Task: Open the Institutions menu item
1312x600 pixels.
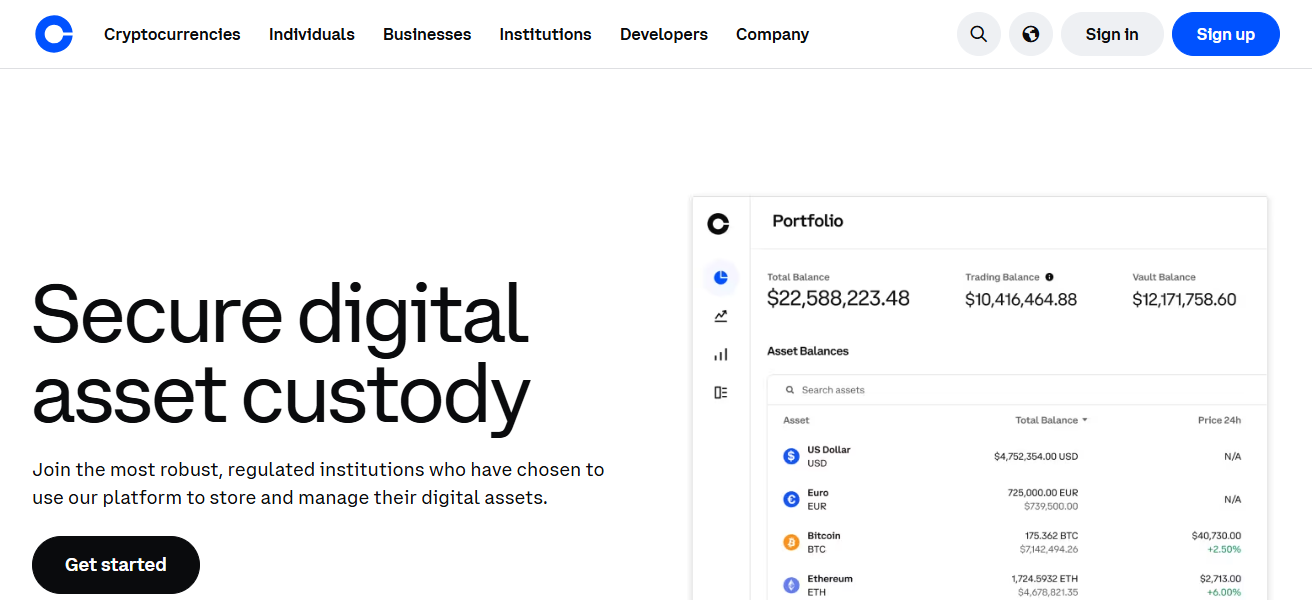Action: tap(545, 34)
